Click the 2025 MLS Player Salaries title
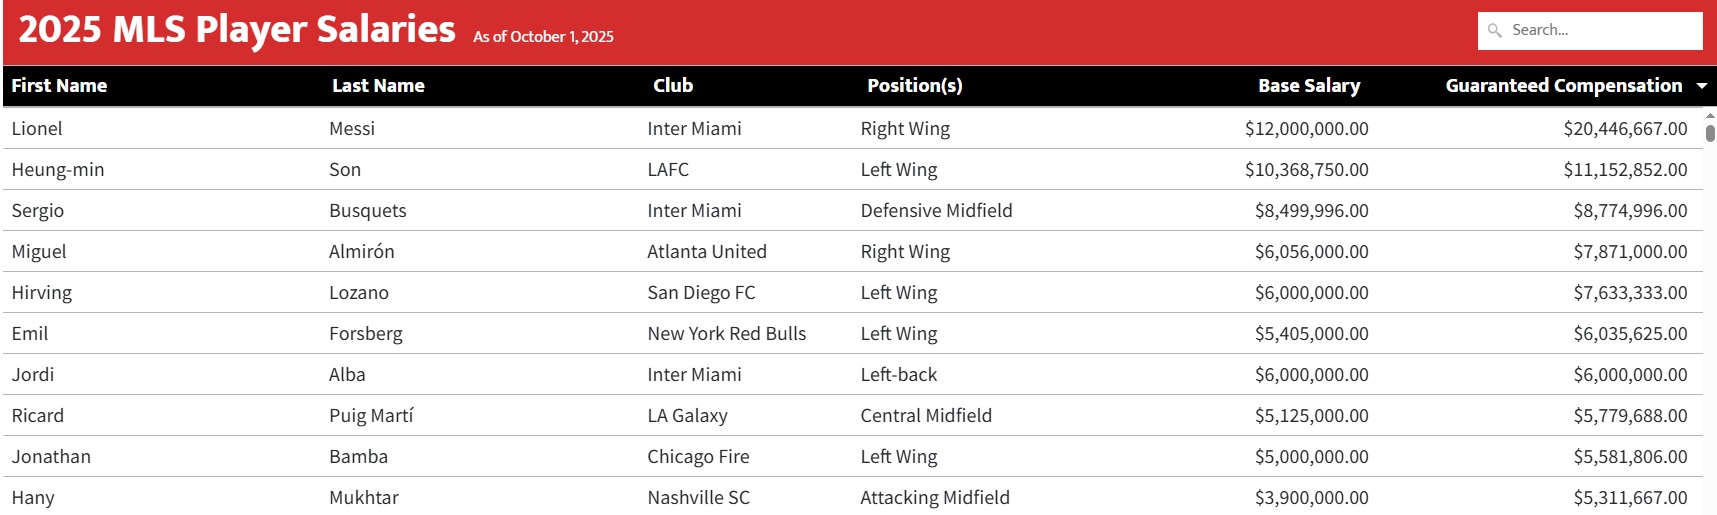1717x515 pixels. click(x=237, y=30)
